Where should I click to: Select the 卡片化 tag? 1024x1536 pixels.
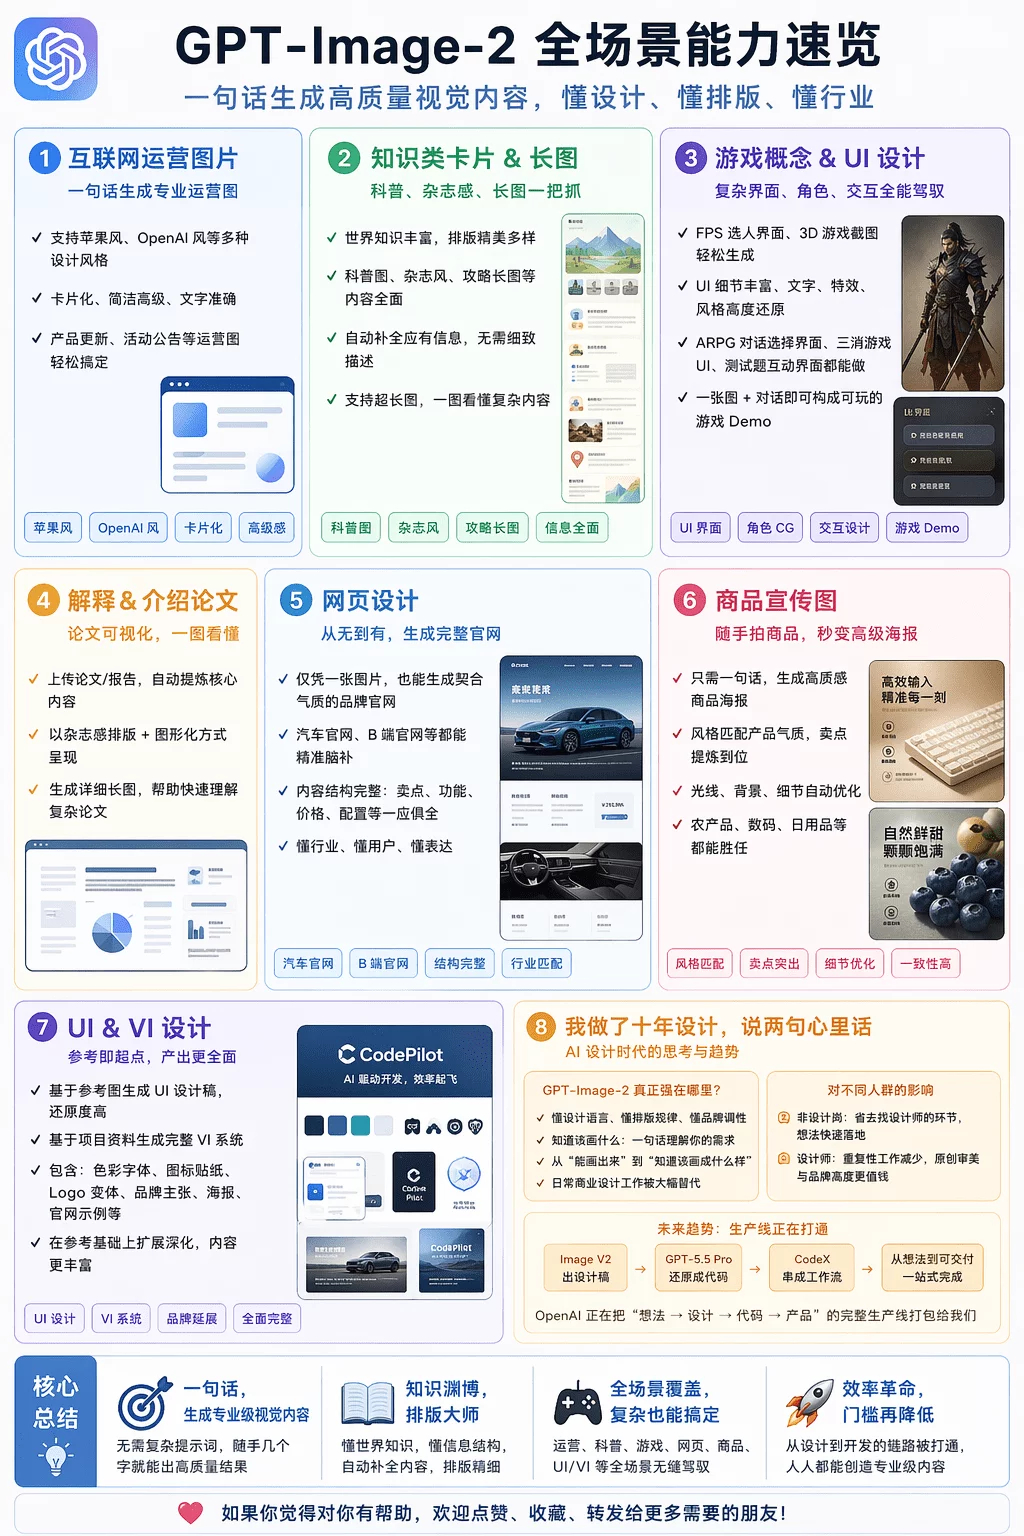click(203, 528)
